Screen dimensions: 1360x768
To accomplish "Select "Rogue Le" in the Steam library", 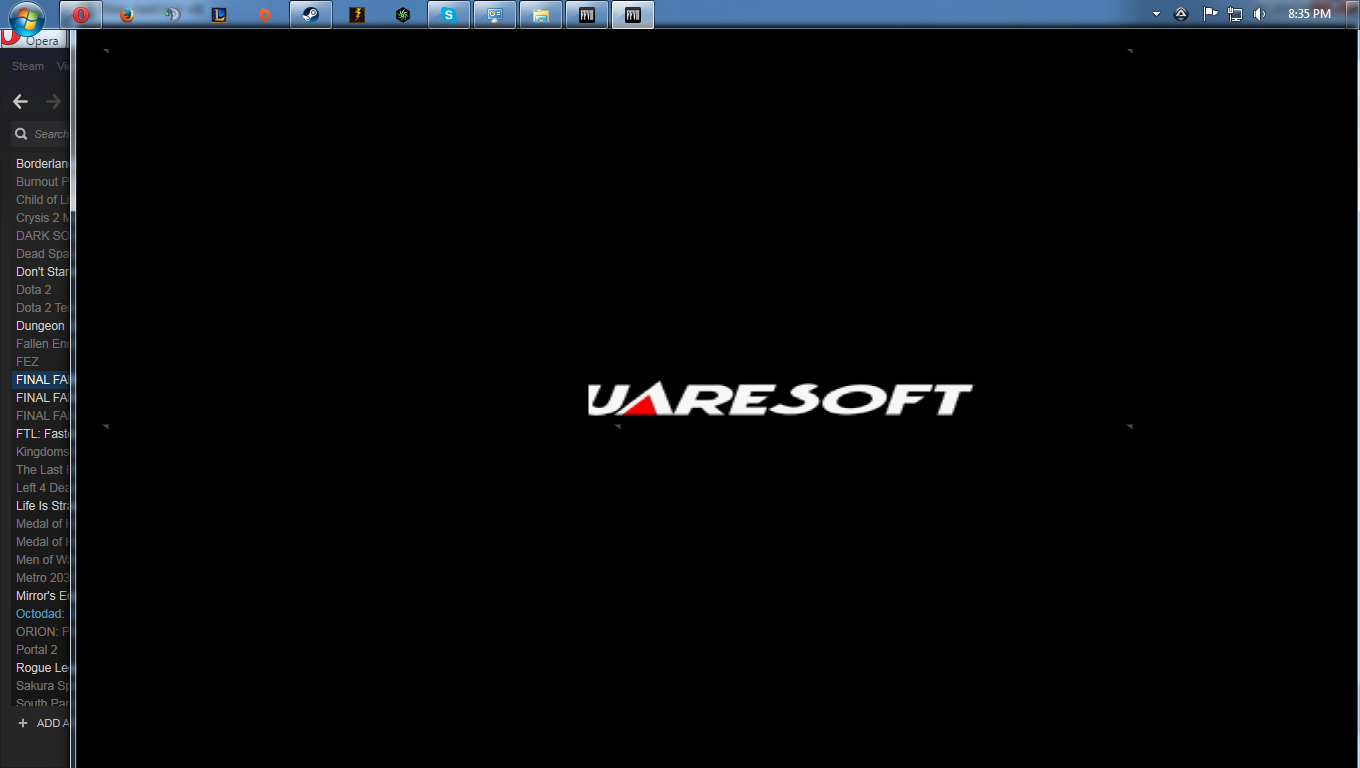I will tap(42, 668).
